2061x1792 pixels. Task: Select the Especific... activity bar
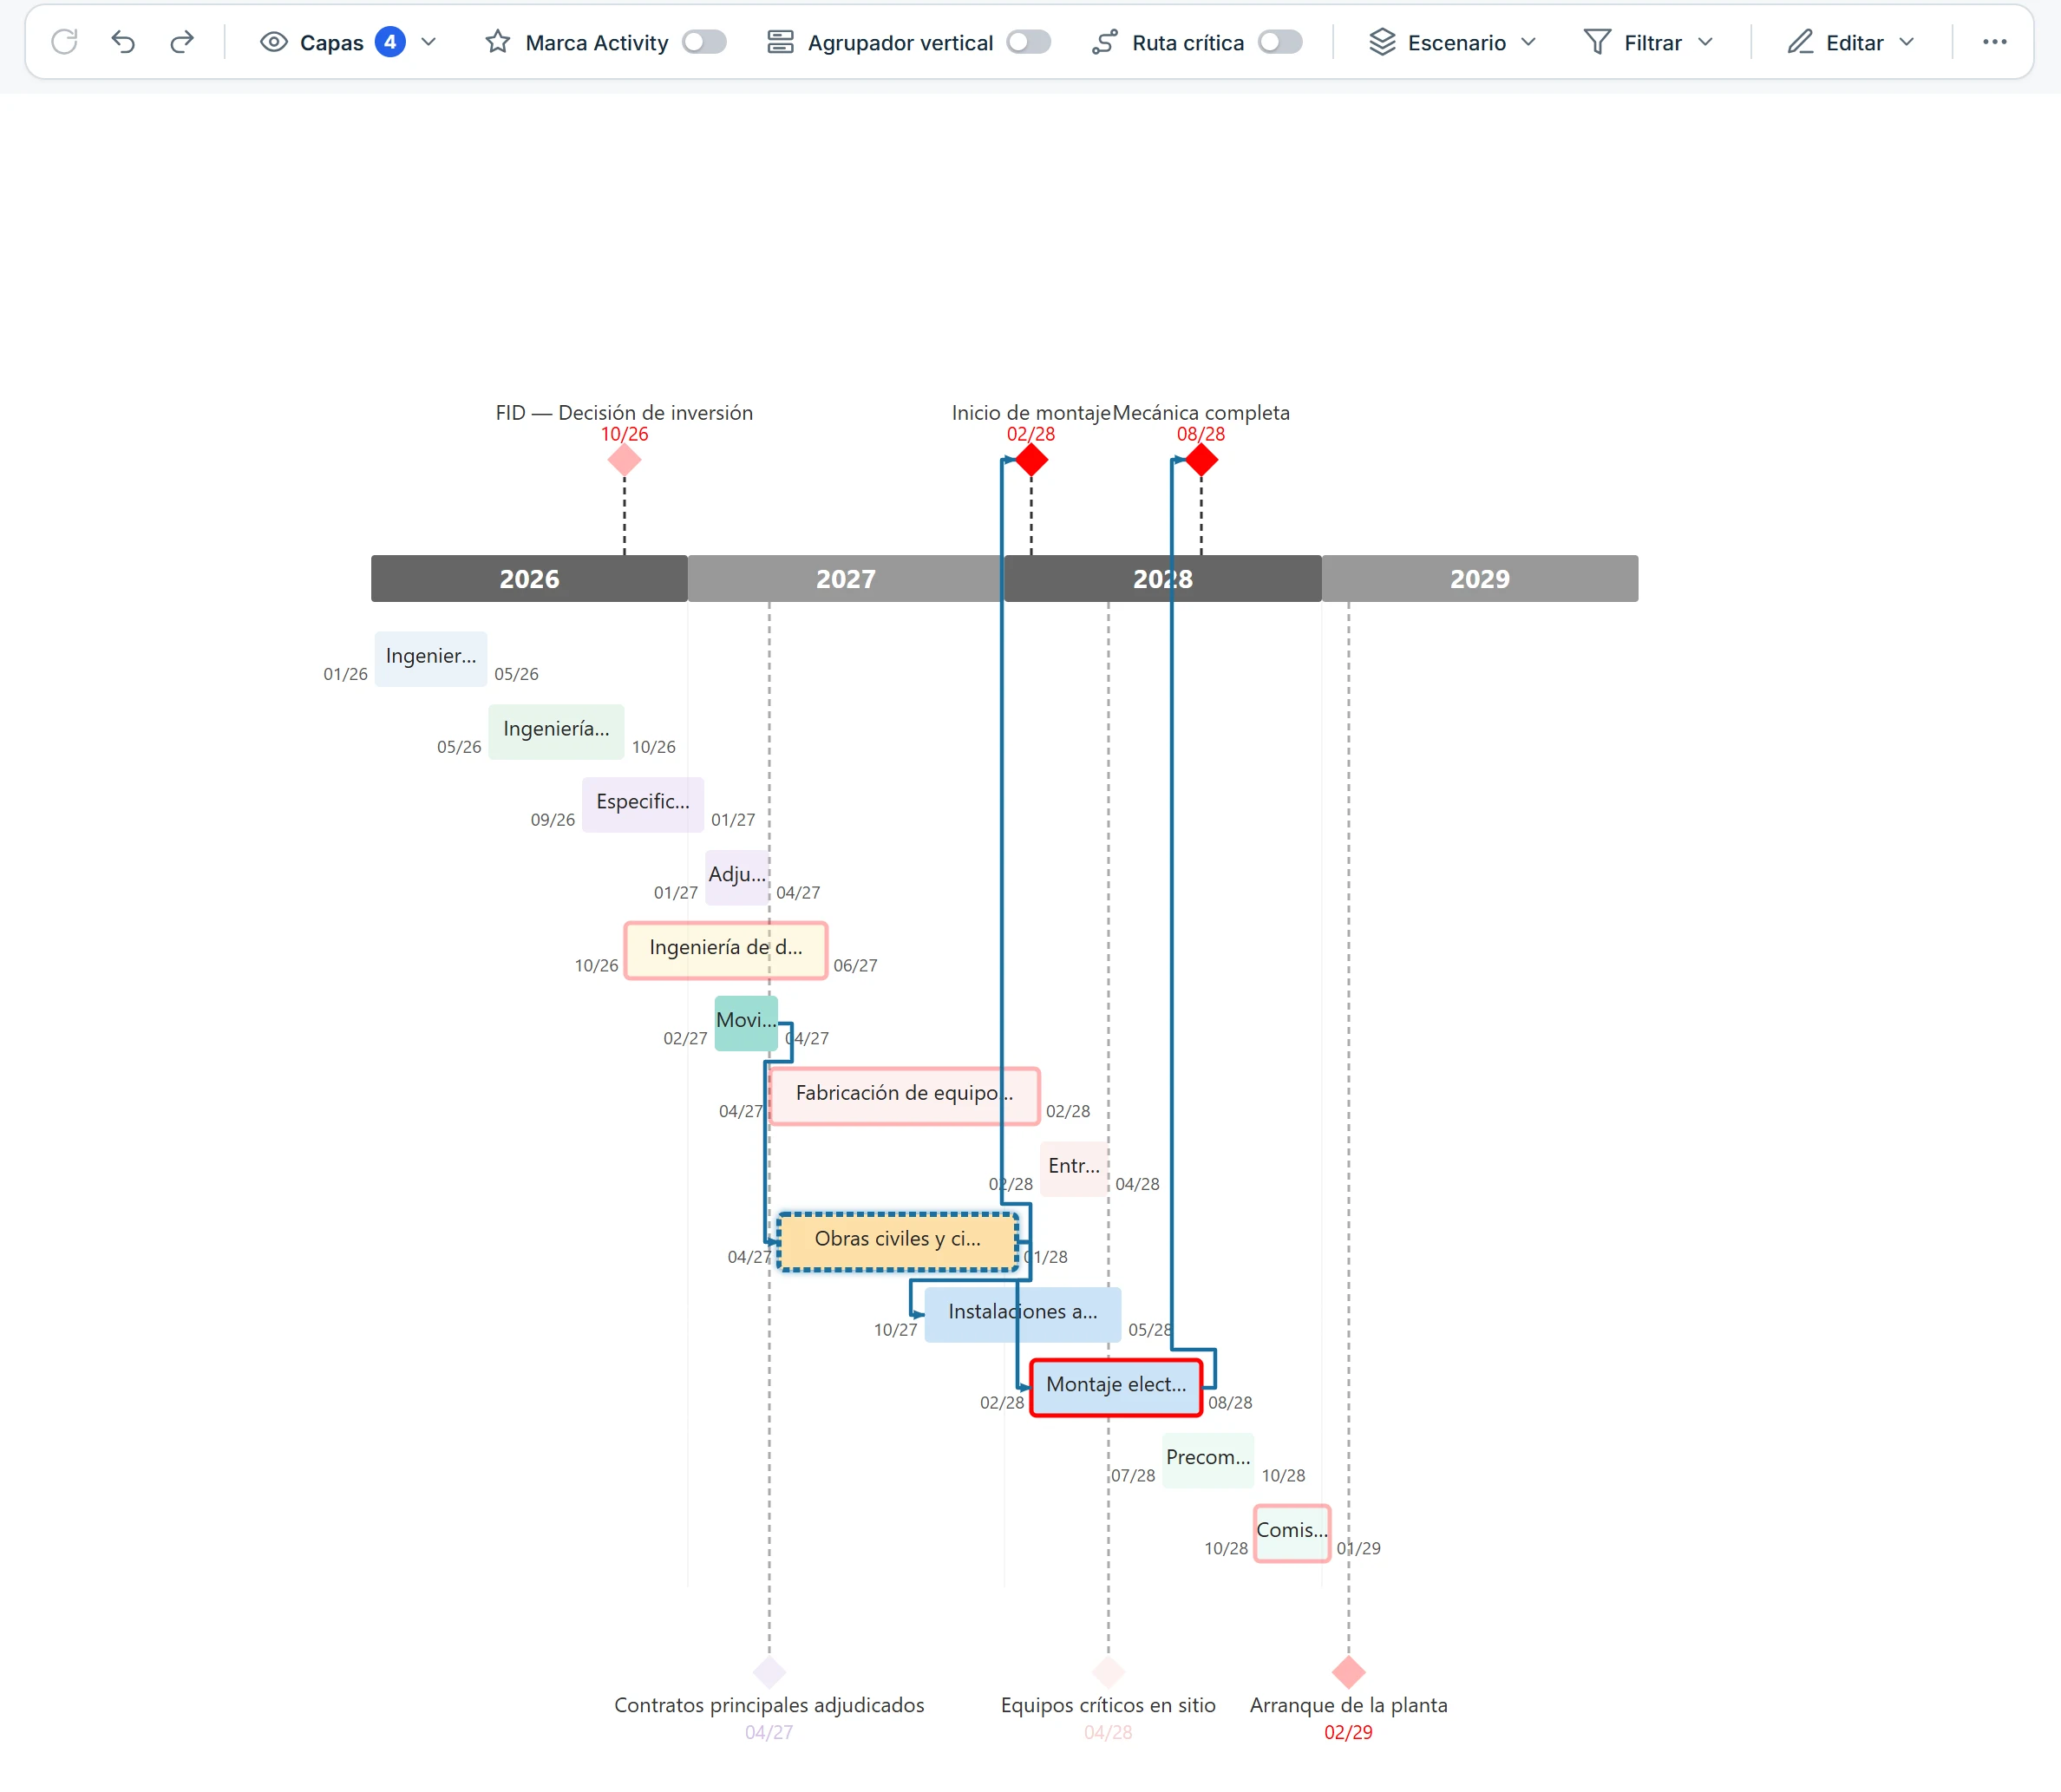tap(643, 804)
